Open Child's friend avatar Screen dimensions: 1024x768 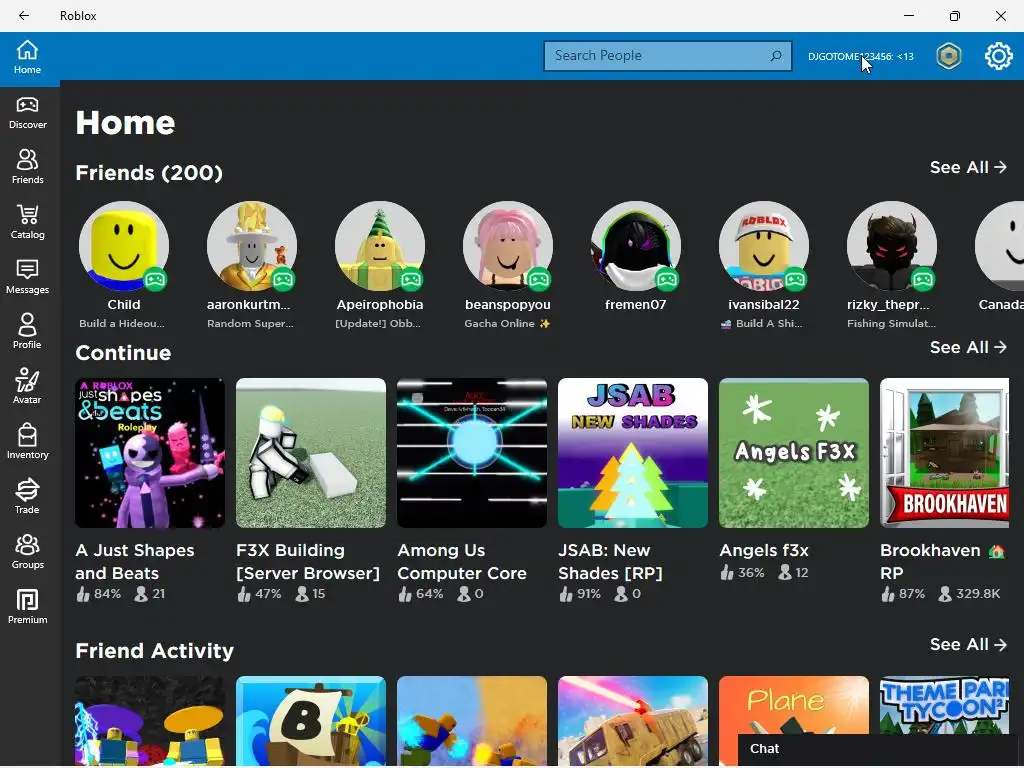(x=123, y=246)
